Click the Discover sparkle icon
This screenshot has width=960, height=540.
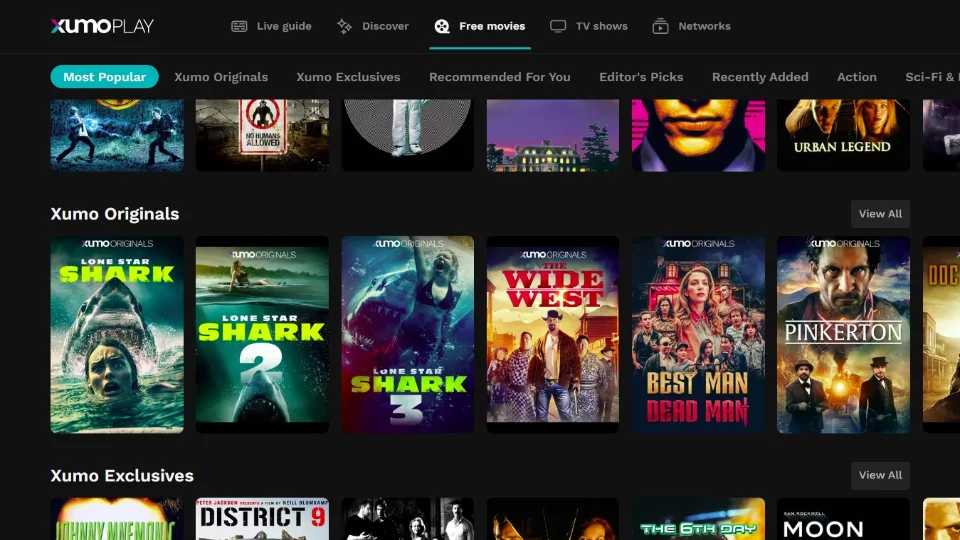pyautogui.click(x=344, y=26)
